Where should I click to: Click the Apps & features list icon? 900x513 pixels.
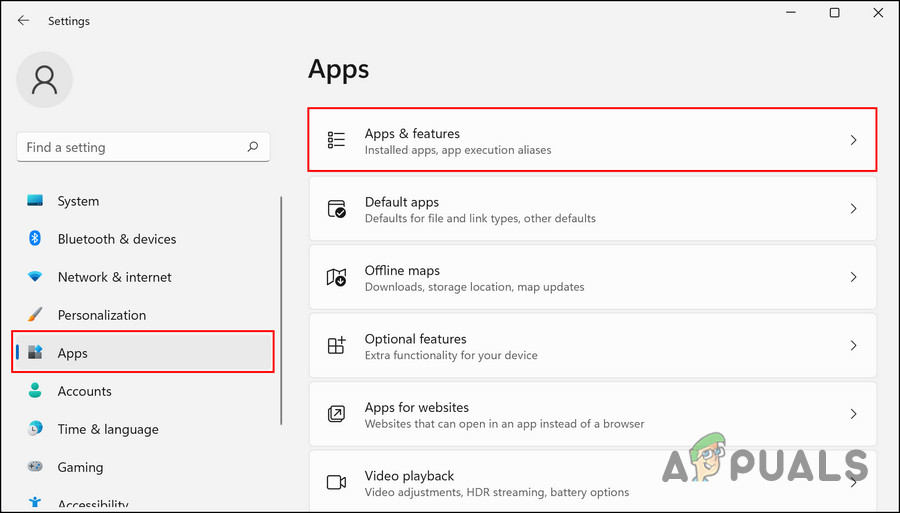click(x=336, y=140)
